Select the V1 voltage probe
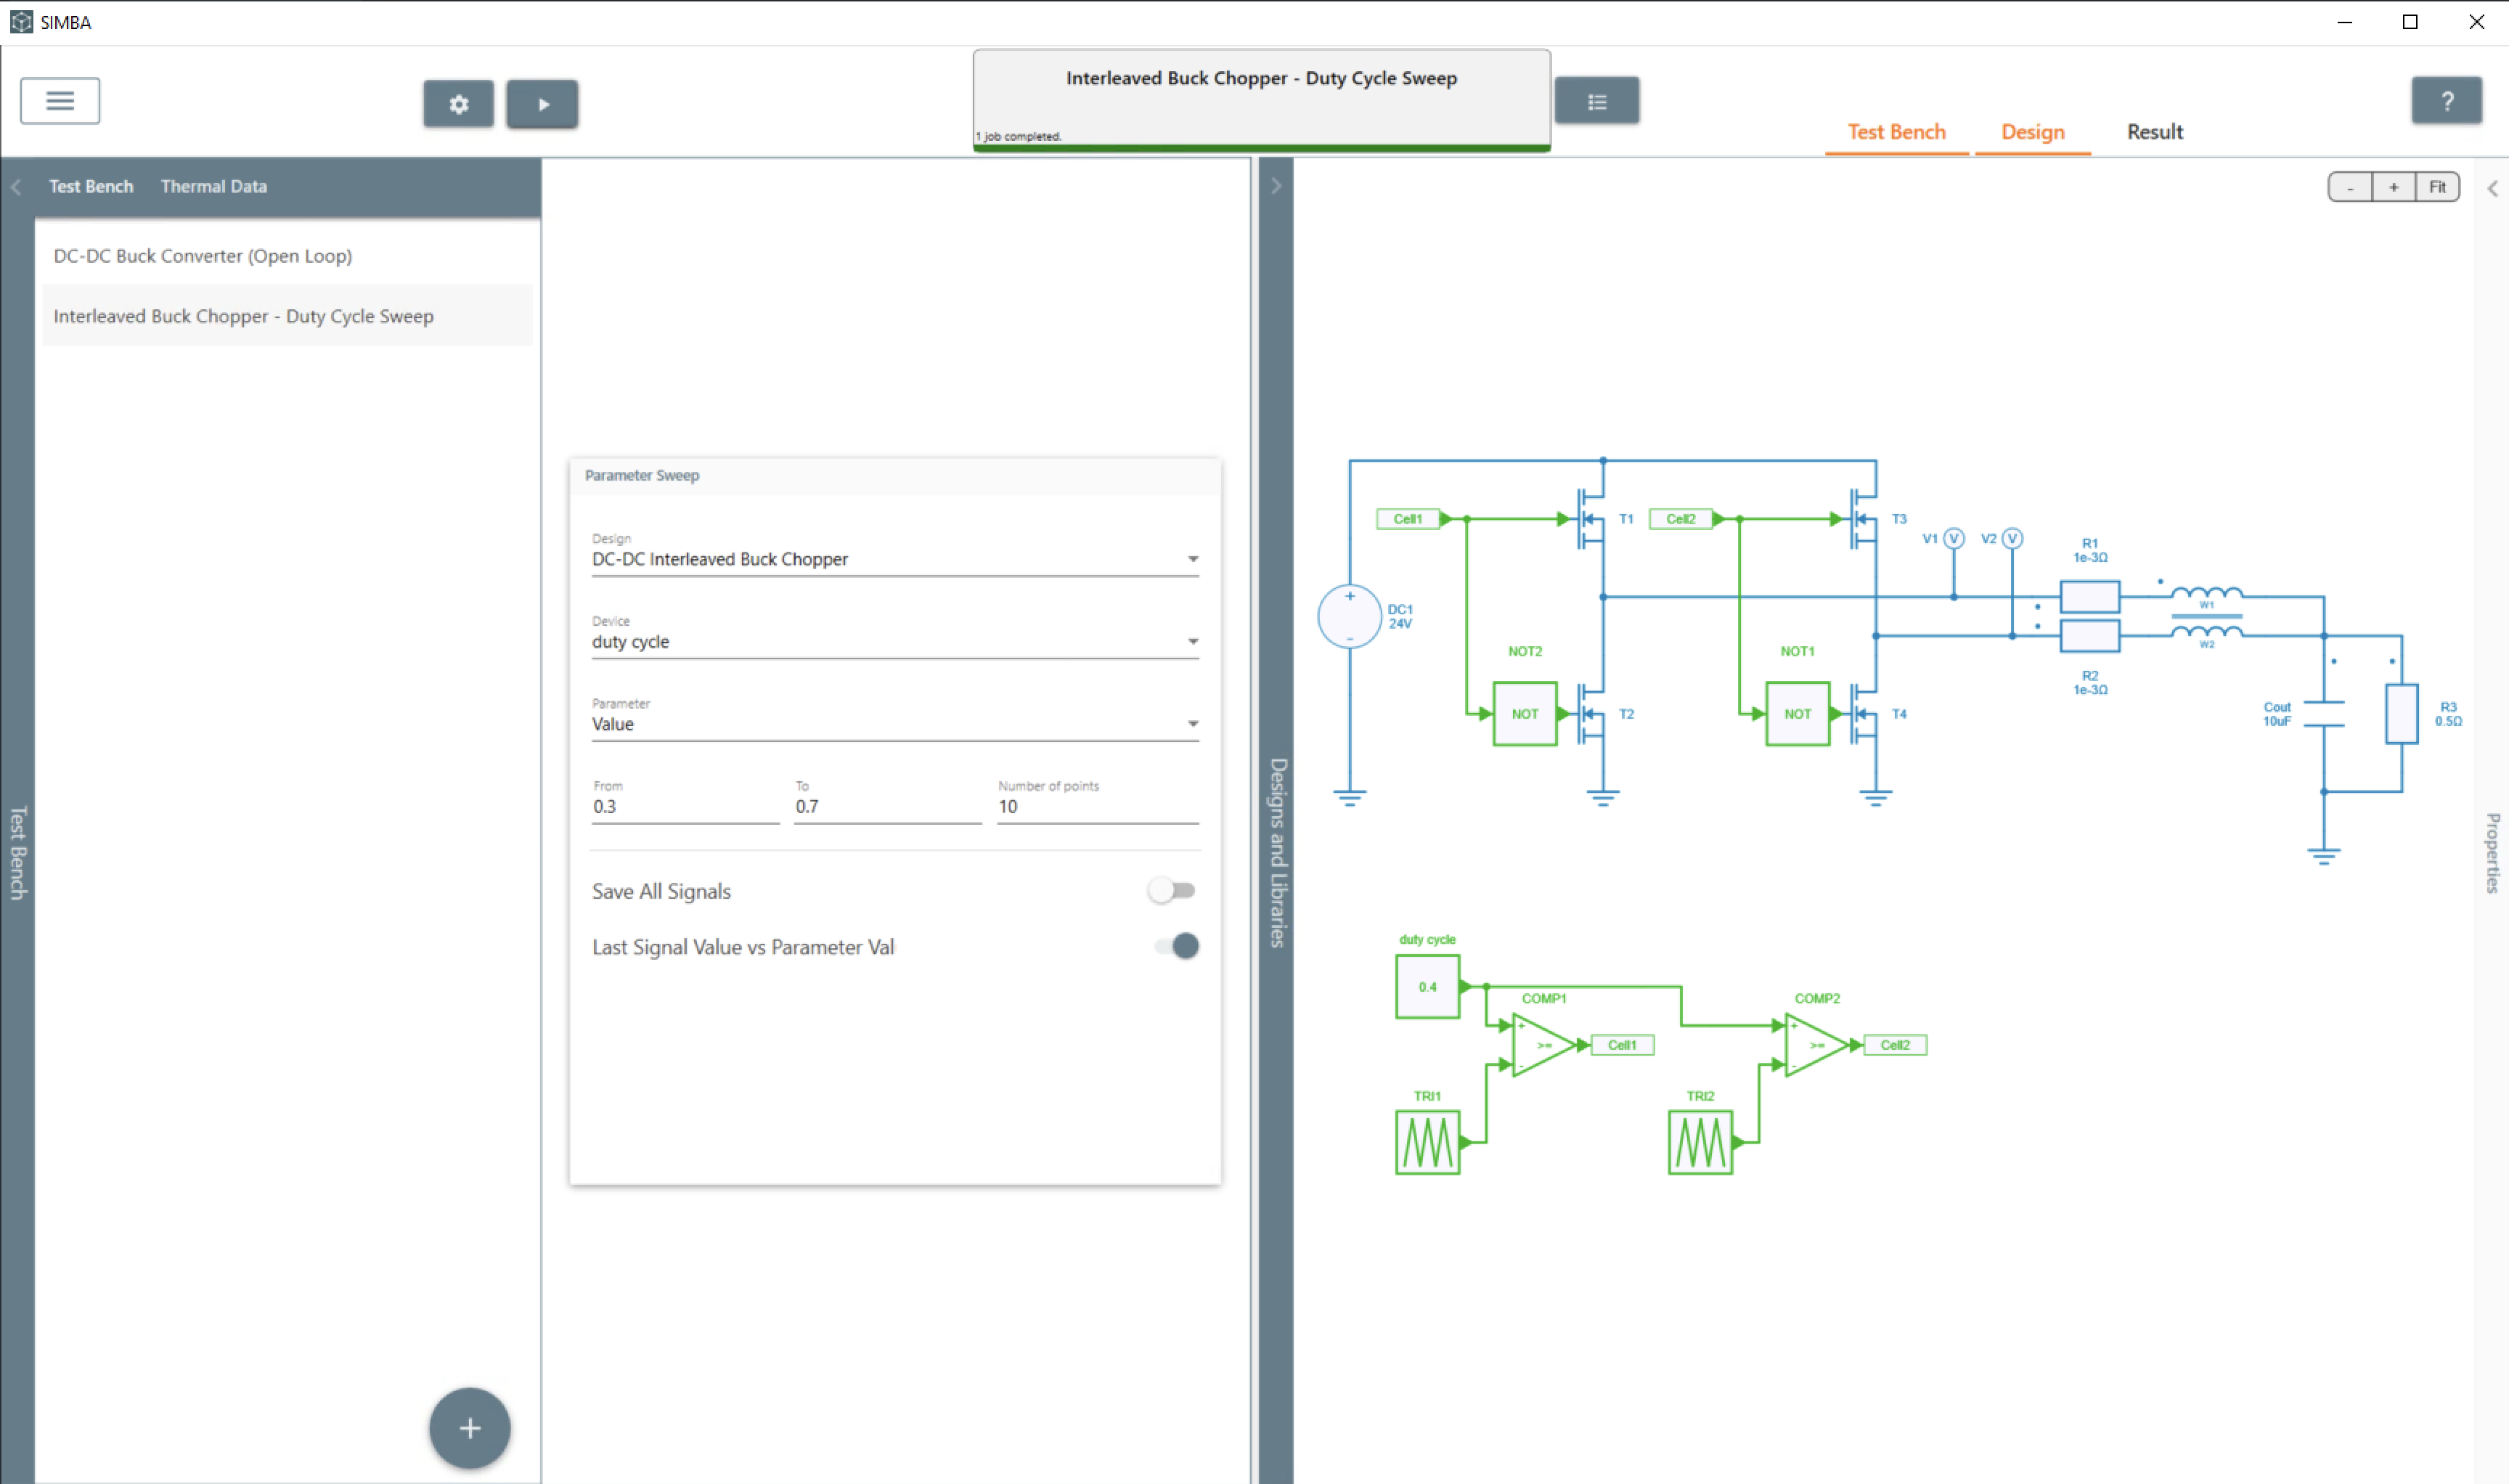 1953,539
